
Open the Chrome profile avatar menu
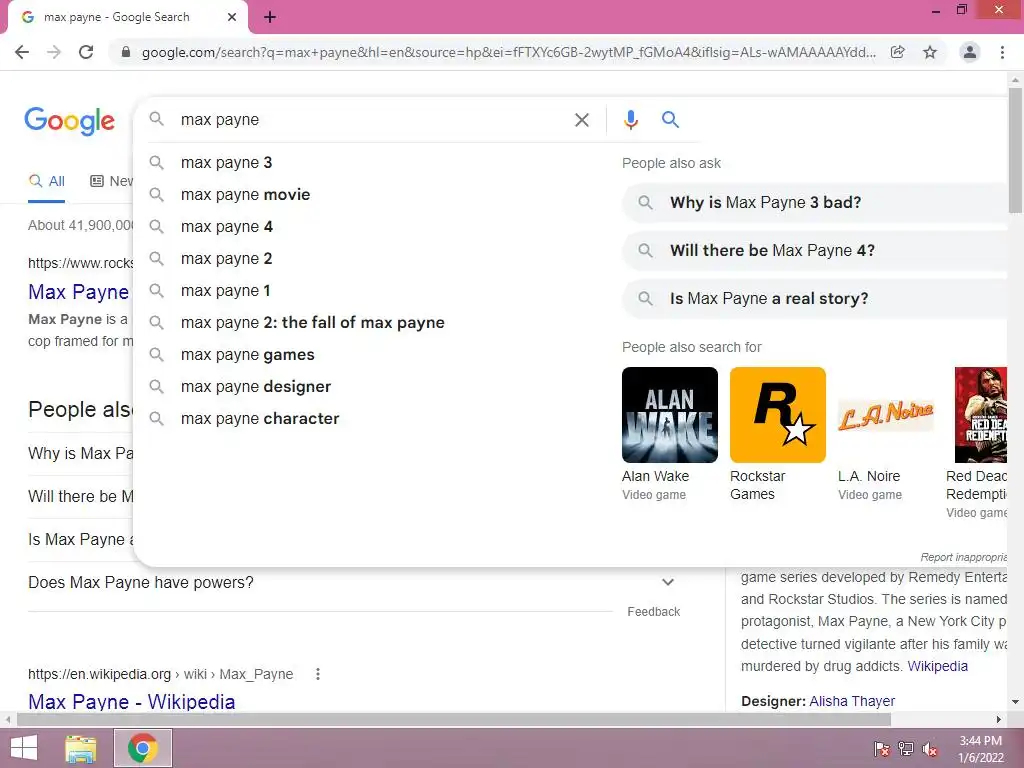coord(970,52)
